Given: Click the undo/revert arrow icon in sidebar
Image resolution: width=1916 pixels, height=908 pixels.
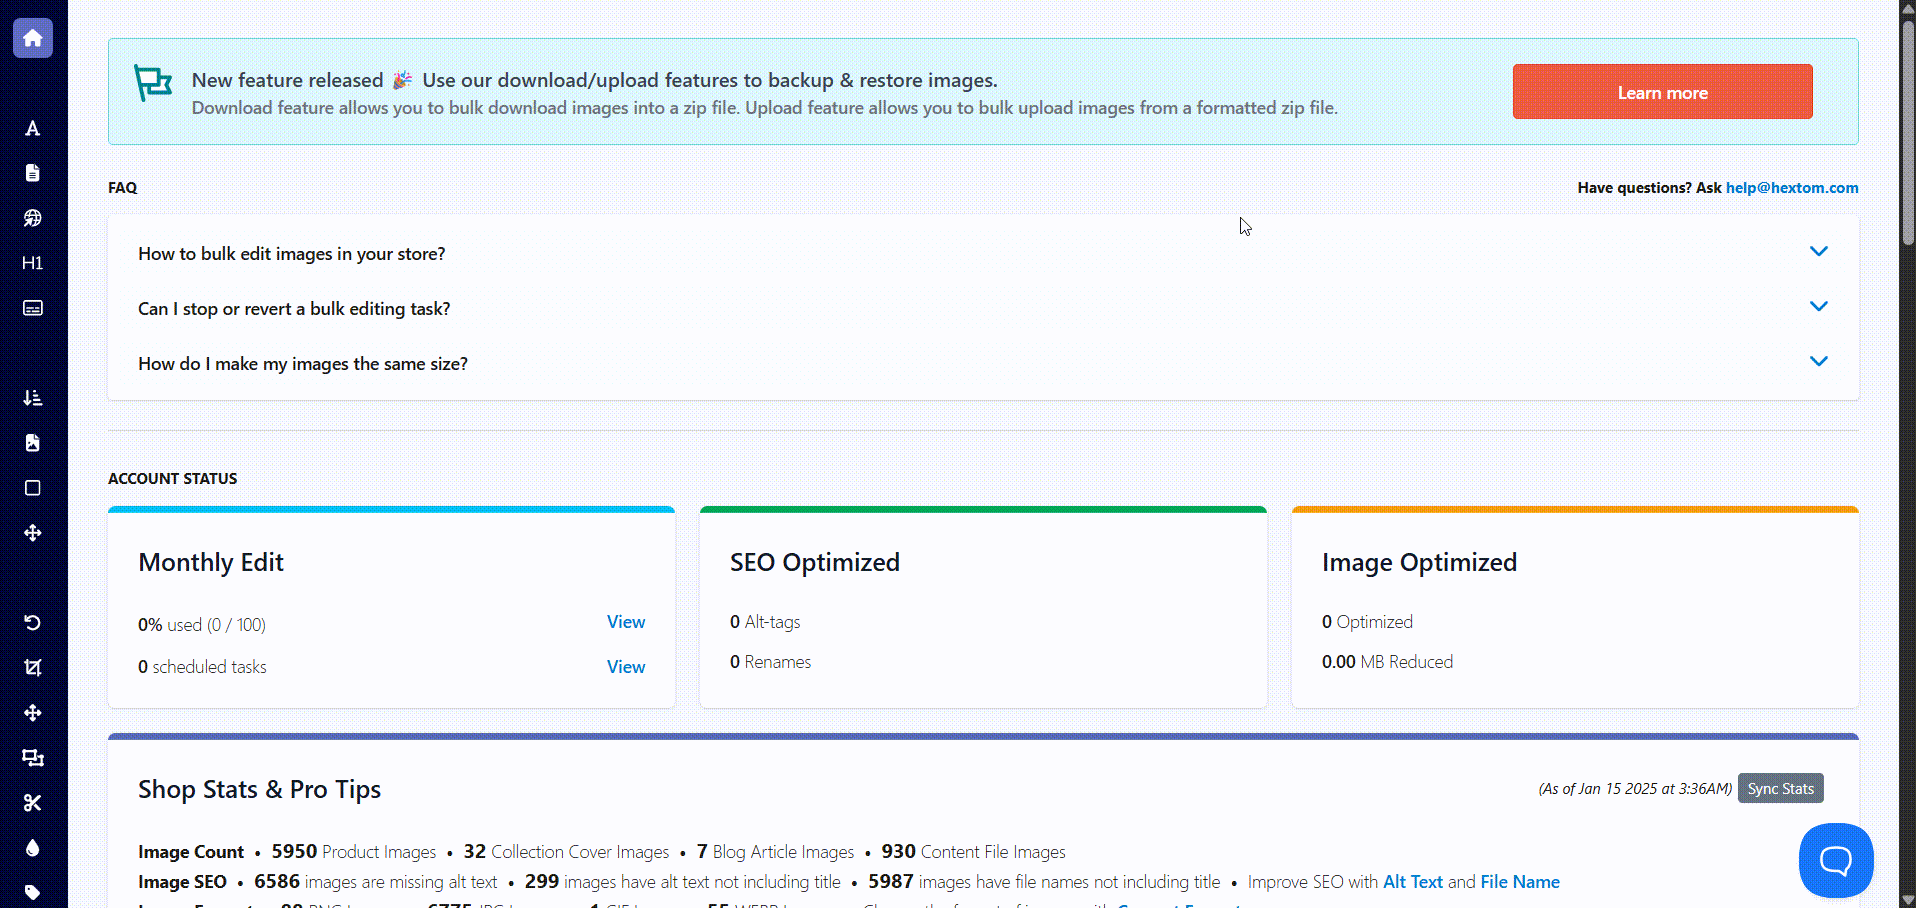Looking at the screenshot, I should pyautogui.click(x=33, y=623).
